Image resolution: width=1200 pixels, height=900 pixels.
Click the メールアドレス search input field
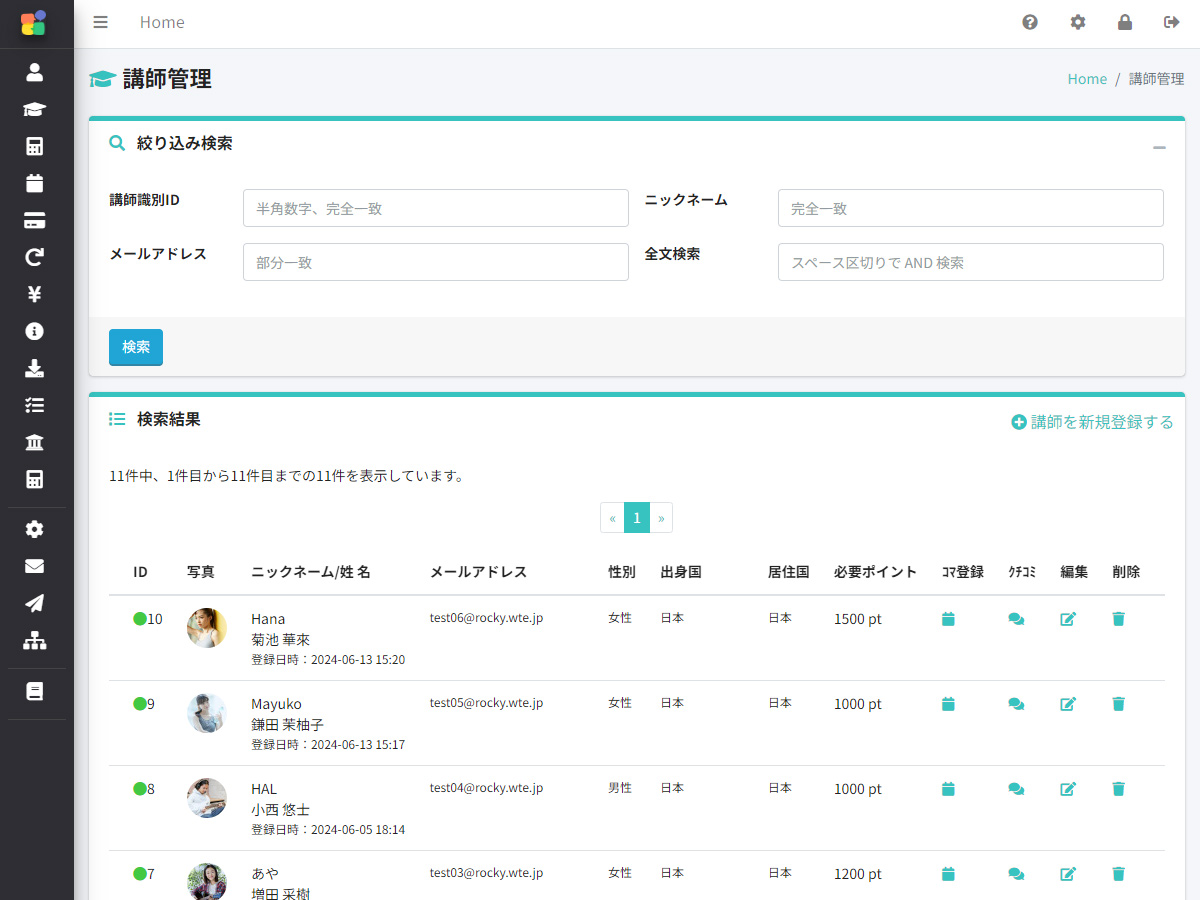(435, 261)
